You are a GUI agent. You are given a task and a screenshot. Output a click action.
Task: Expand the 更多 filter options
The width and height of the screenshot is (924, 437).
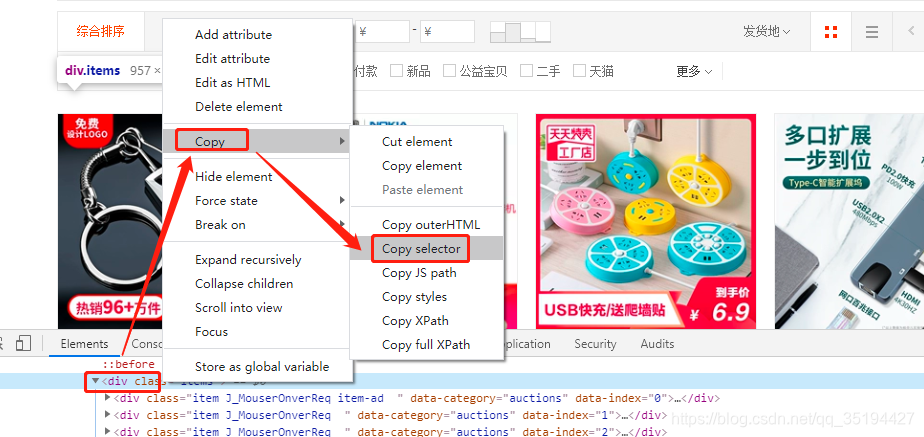(694, 71)
